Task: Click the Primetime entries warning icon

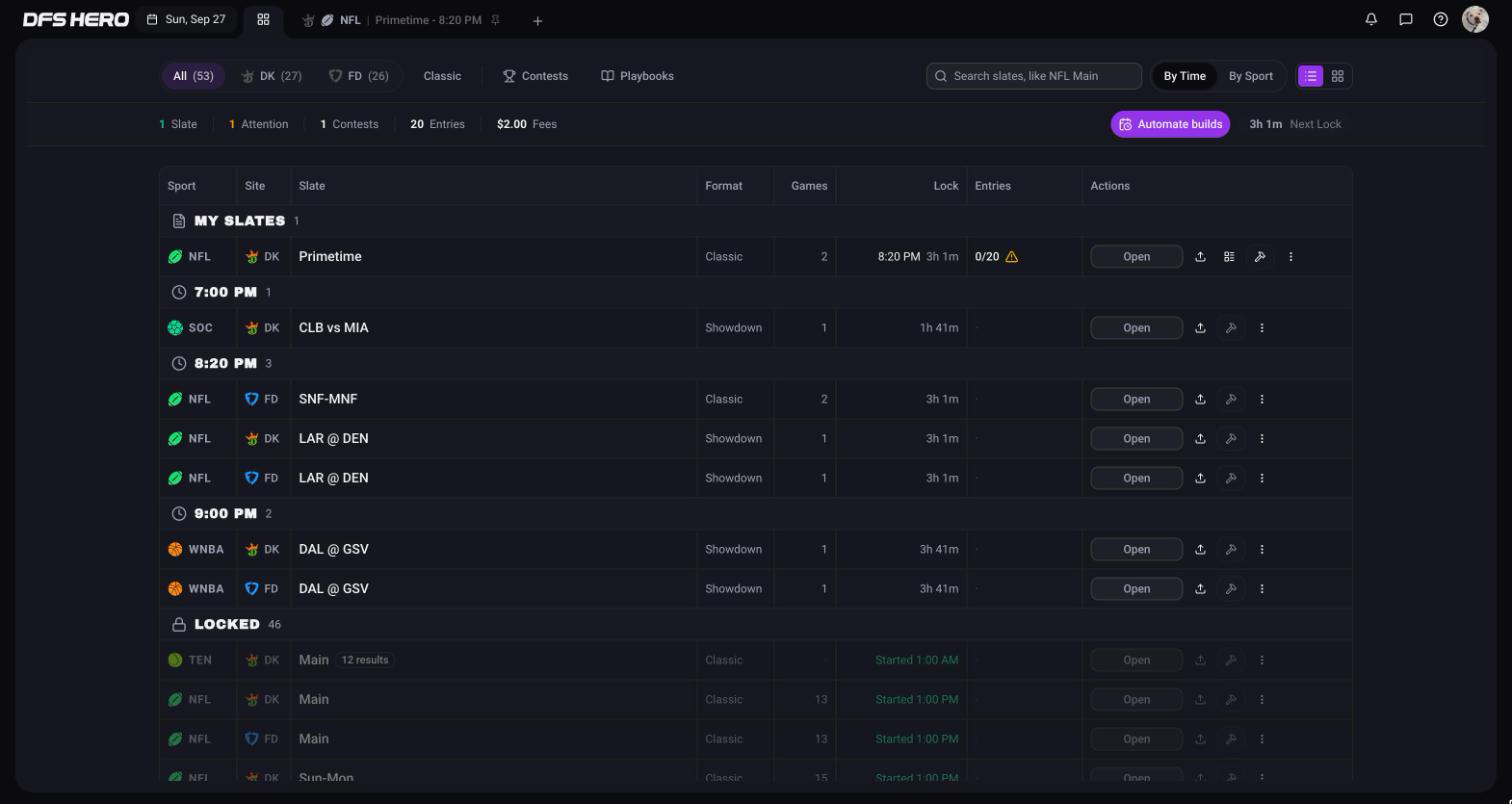Action: pyautogui.click(x=1011, y=257)
